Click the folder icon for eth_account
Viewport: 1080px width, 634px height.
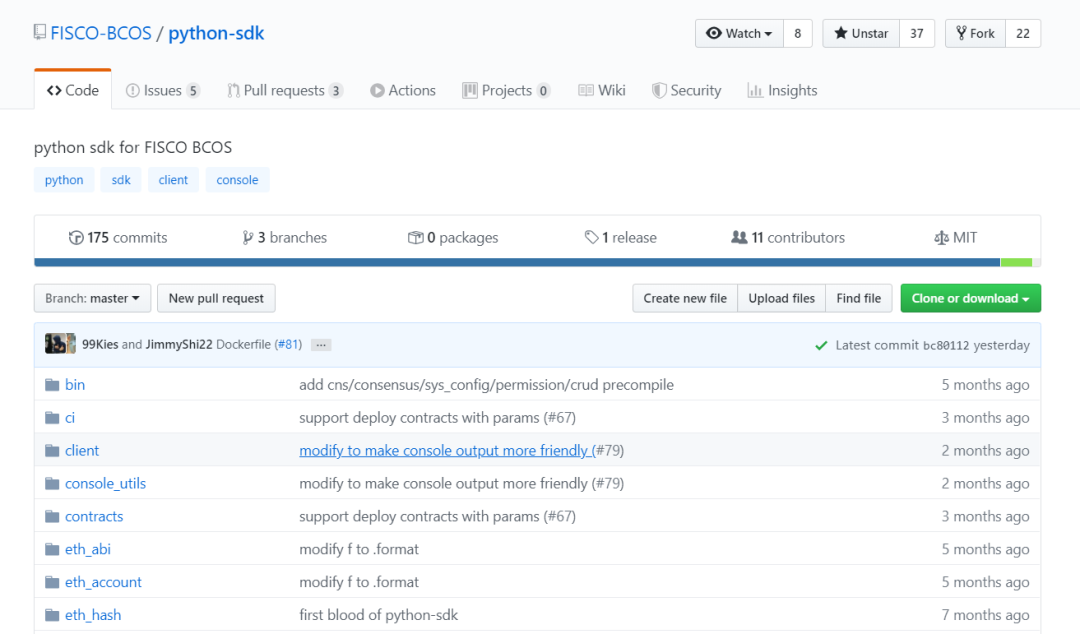click(52, 582)
